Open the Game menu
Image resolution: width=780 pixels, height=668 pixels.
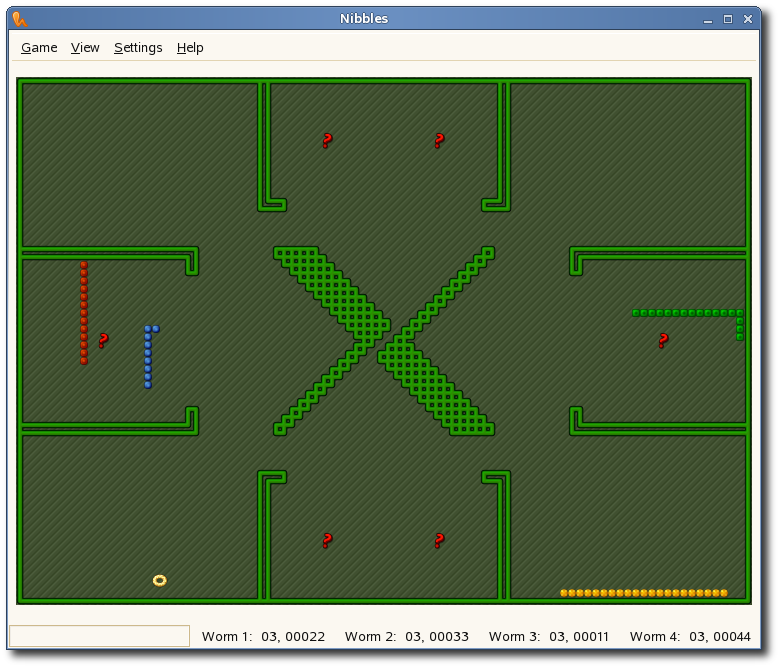[x=39, y=48]
